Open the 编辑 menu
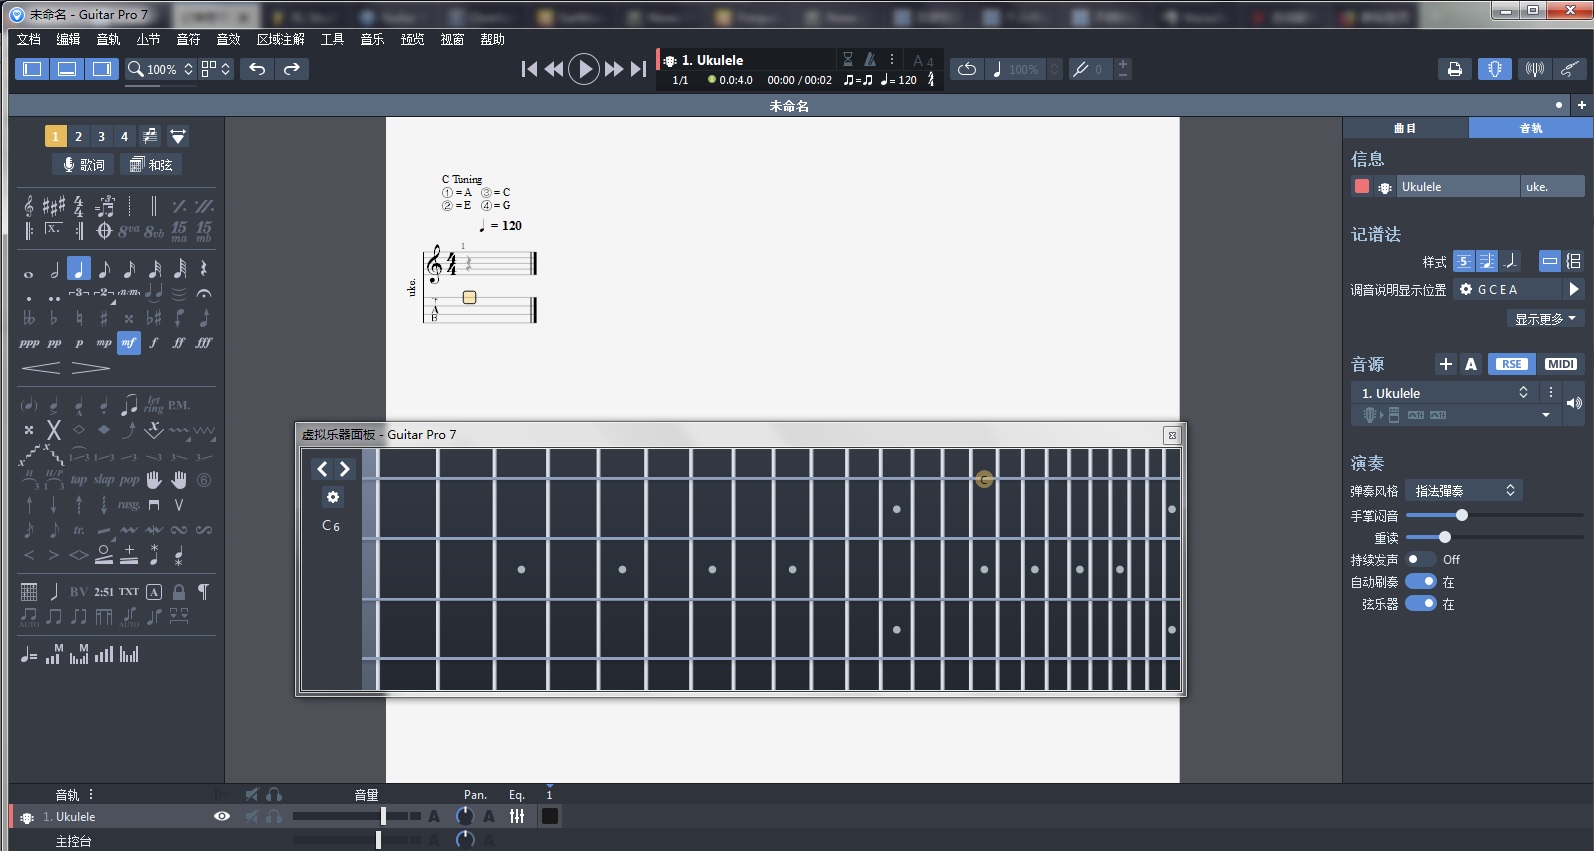Screen dimensions: 1594x851 [68, 39]
